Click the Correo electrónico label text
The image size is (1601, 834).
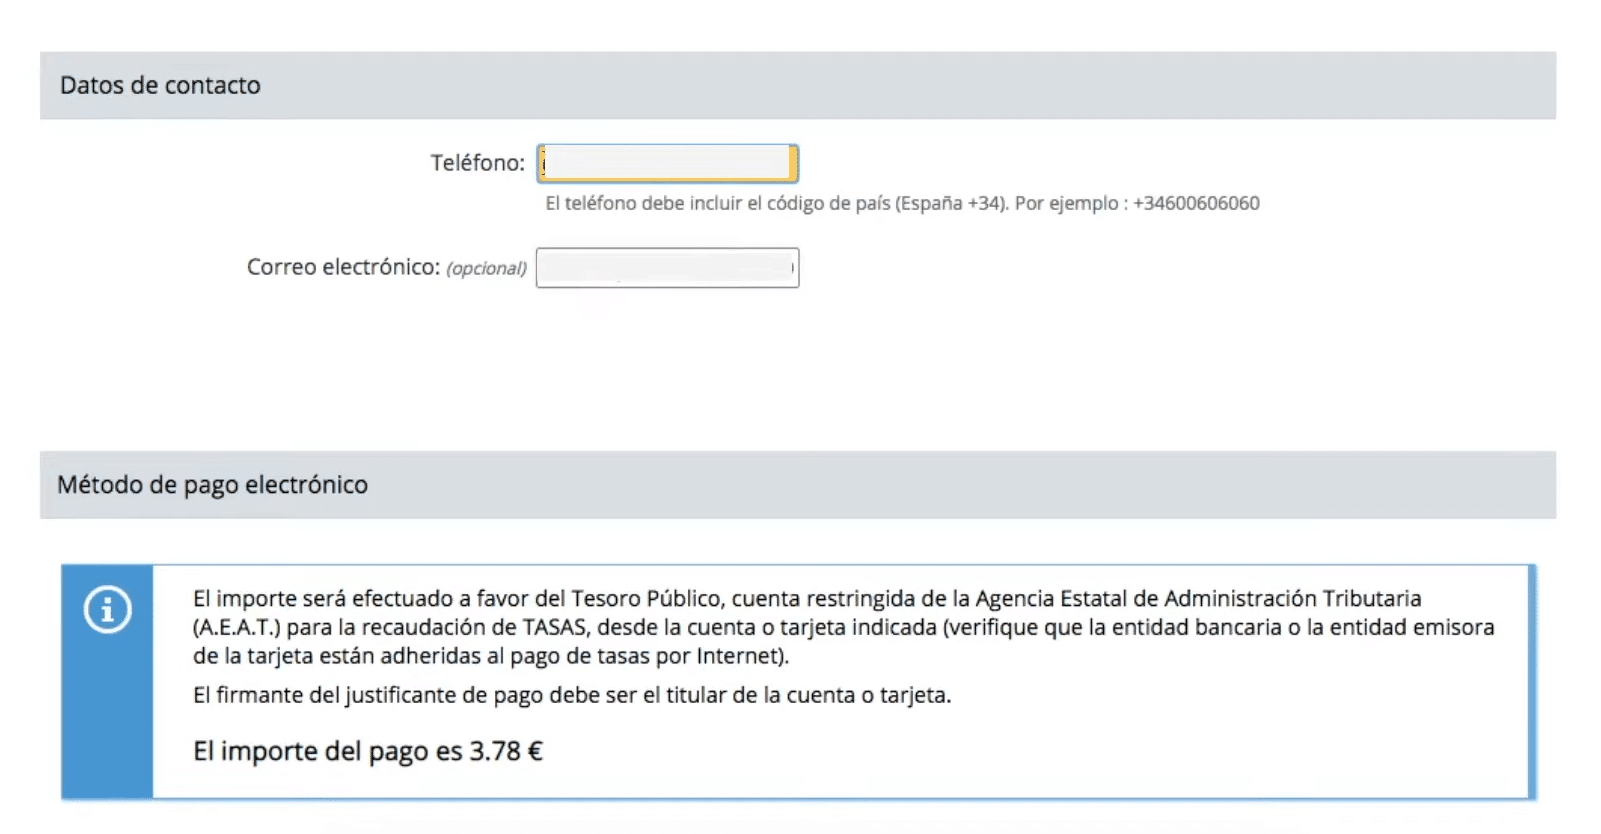coord(343,267)
